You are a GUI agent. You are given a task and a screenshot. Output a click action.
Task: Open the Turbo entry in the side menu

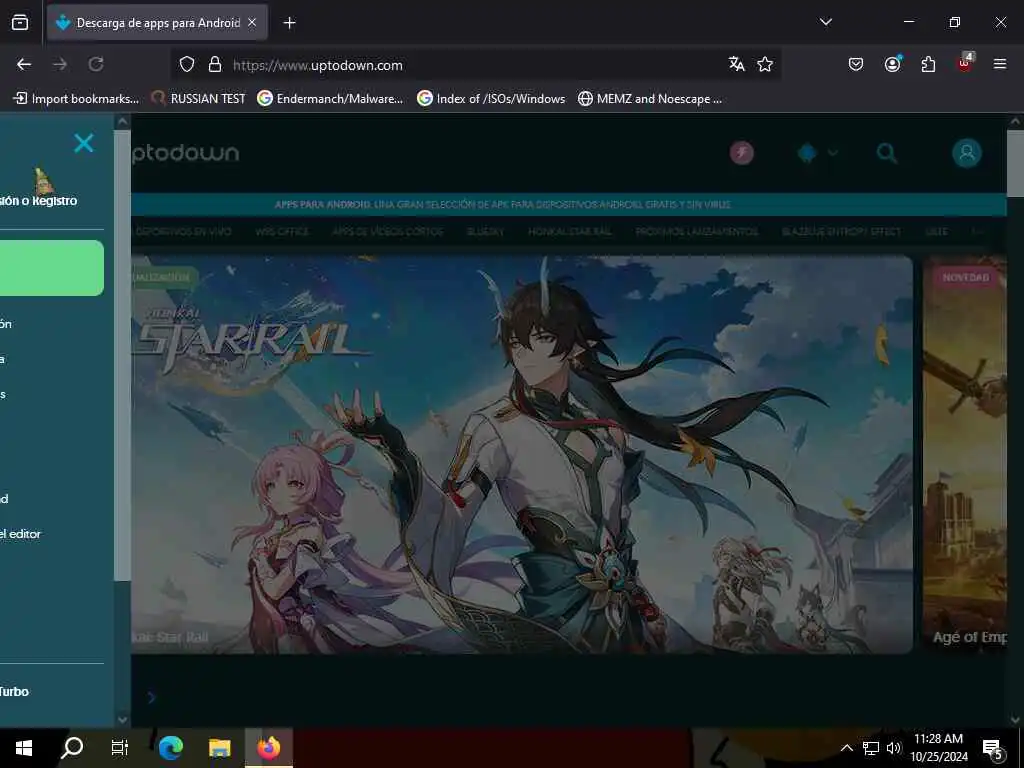(x=14, y=692)
